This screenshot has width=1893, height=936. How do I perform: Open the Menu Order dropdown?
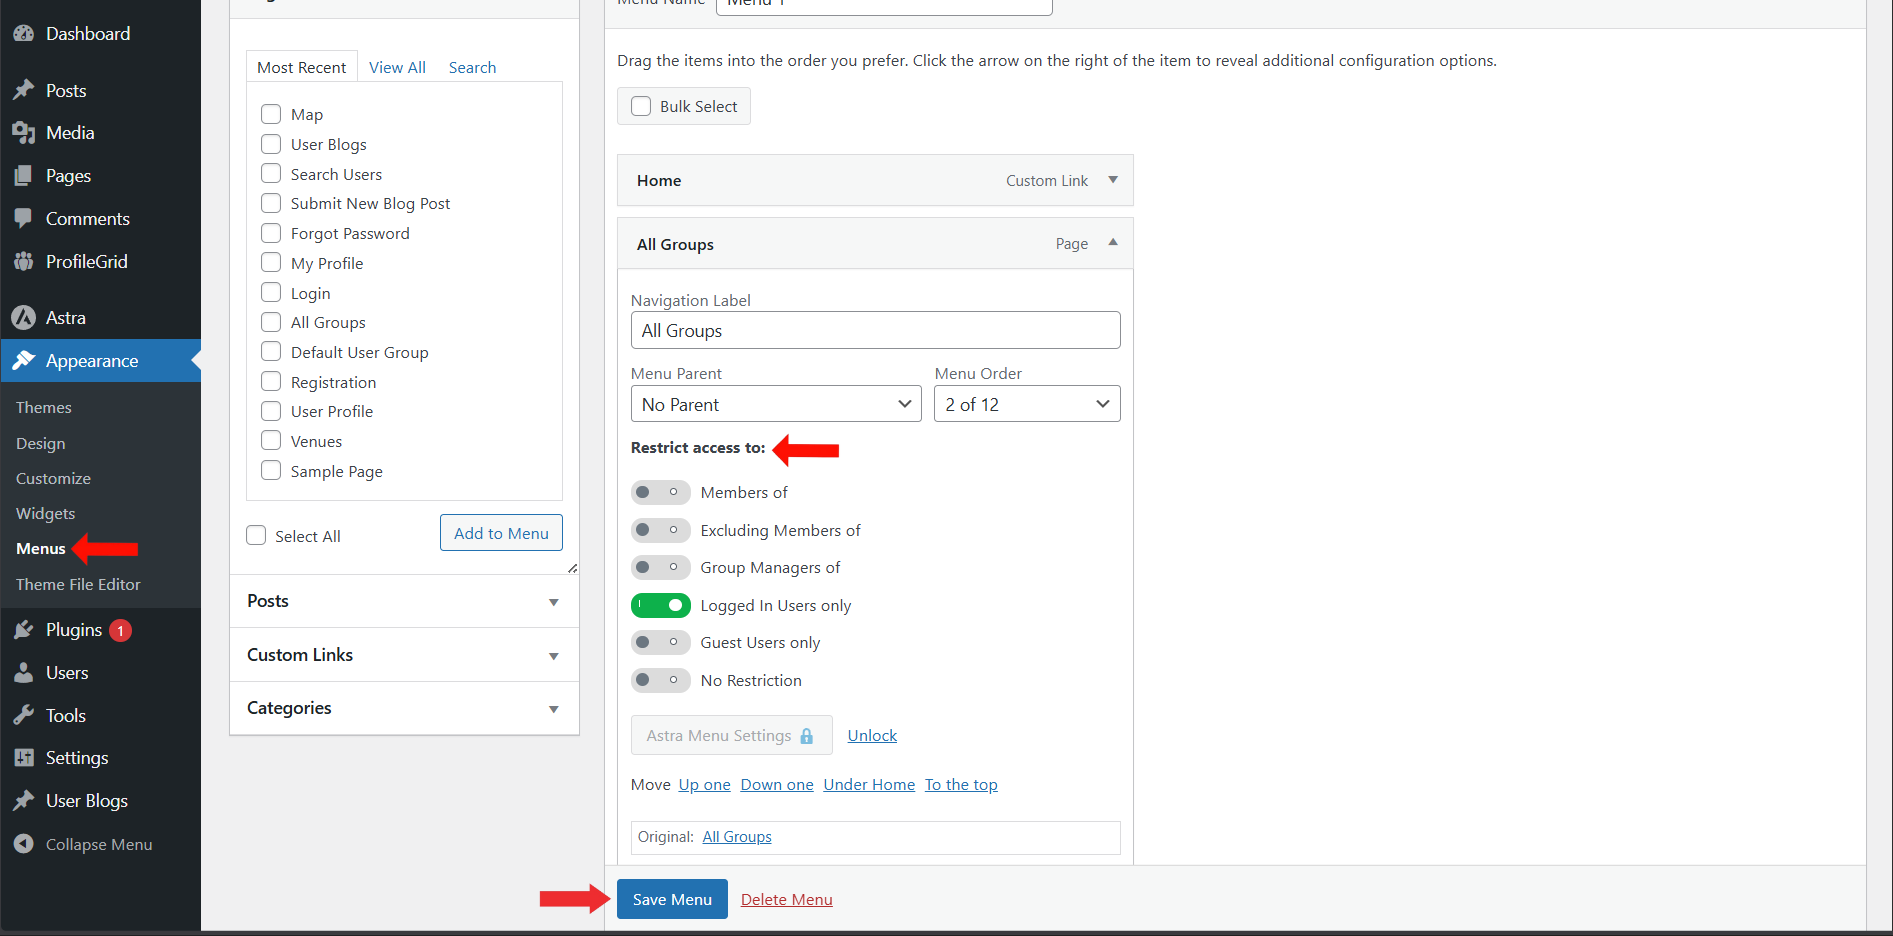click(1026, 405)
